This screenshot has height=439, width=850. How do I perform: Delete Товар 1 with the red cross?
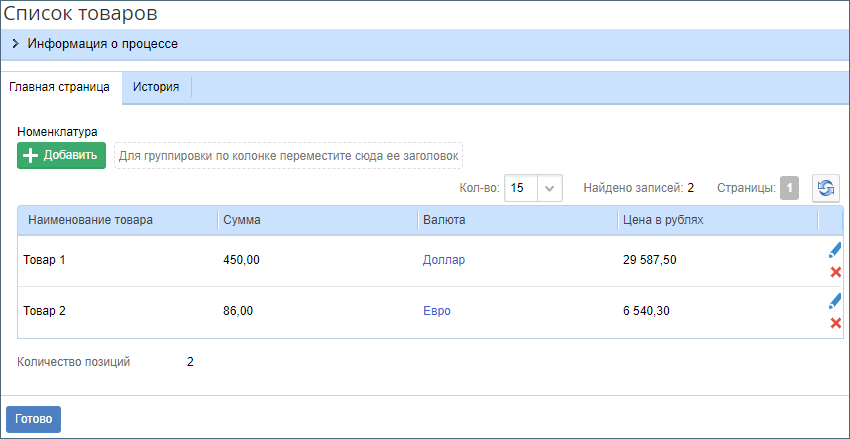[835, 272]
